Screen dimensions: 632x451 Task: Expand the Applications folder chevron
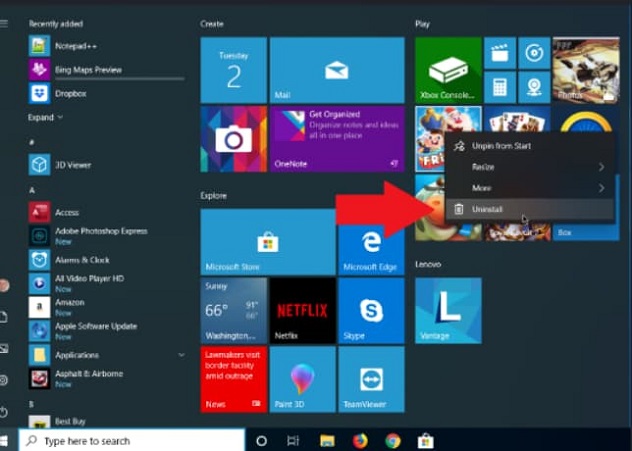pyautogui.click(x=181, y=355)
